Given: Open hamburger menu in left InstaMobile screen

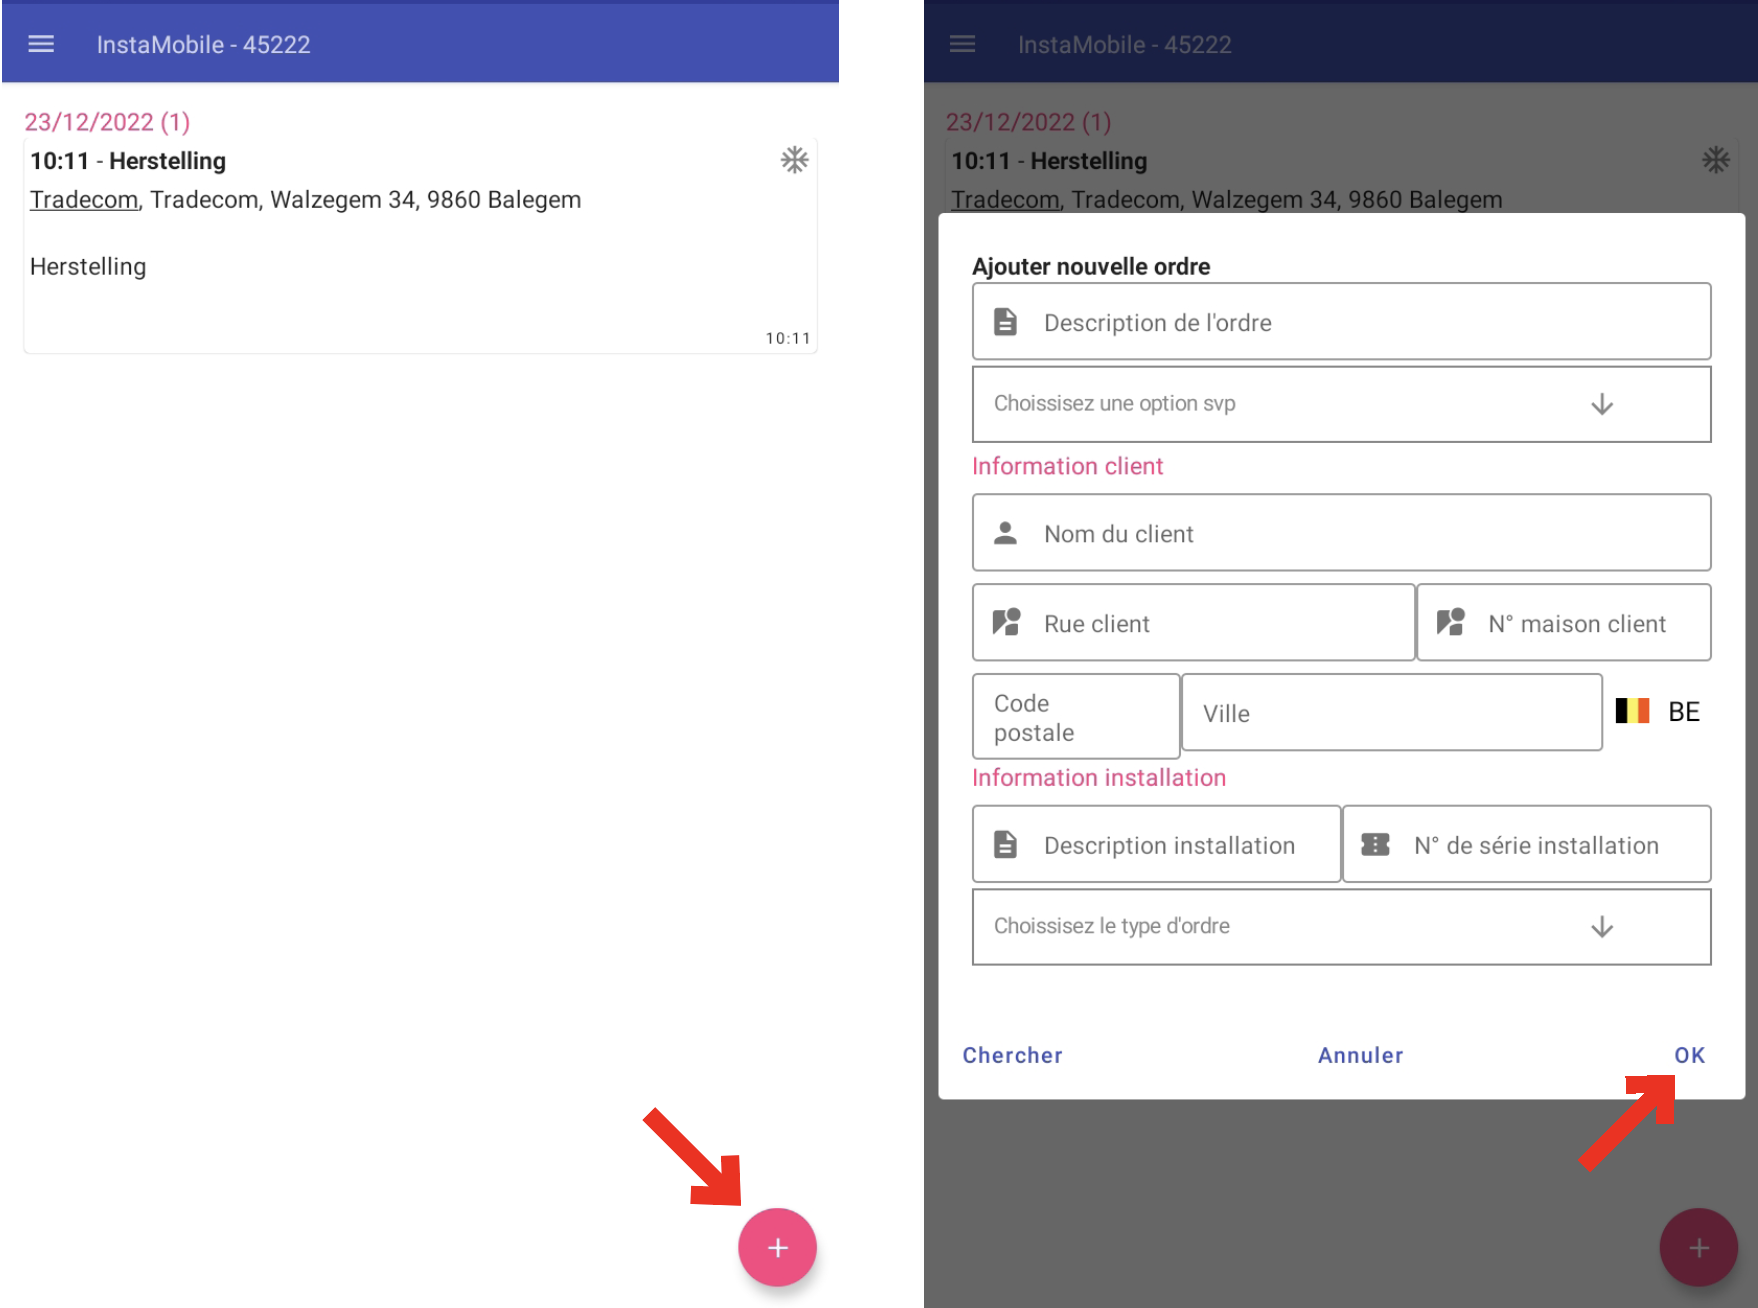Looking at the screenshot, I should pyautogui.click(x=41, y=44).
